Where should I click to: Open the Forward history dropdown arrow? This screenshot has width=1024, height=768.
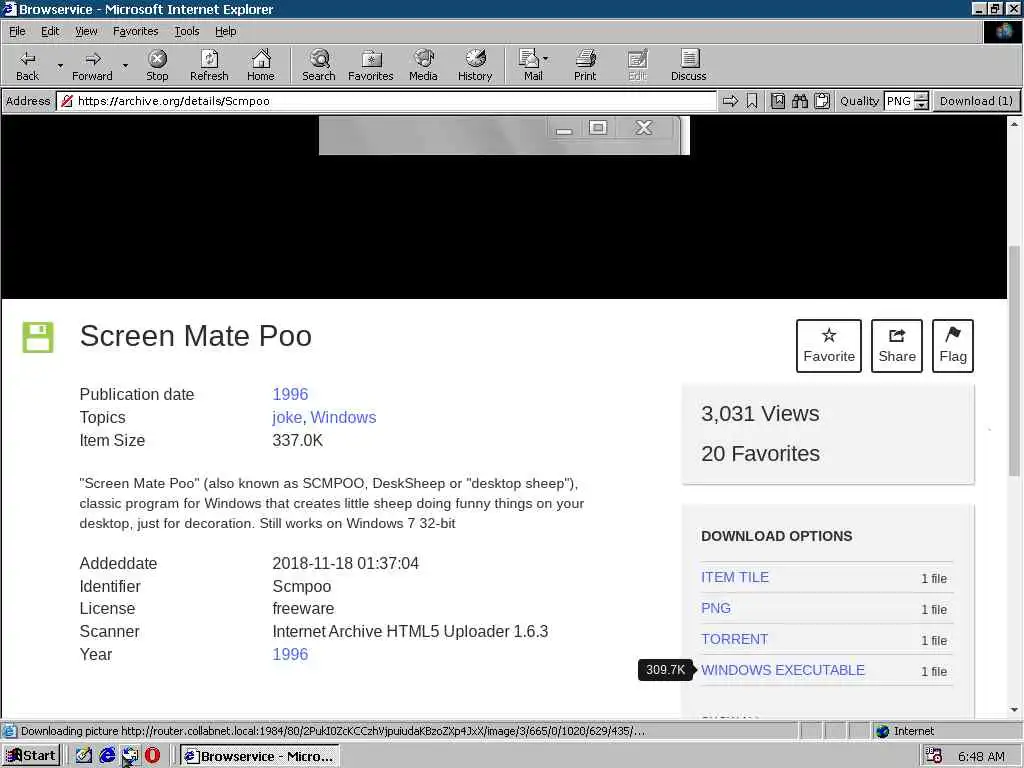click(125, 65)
